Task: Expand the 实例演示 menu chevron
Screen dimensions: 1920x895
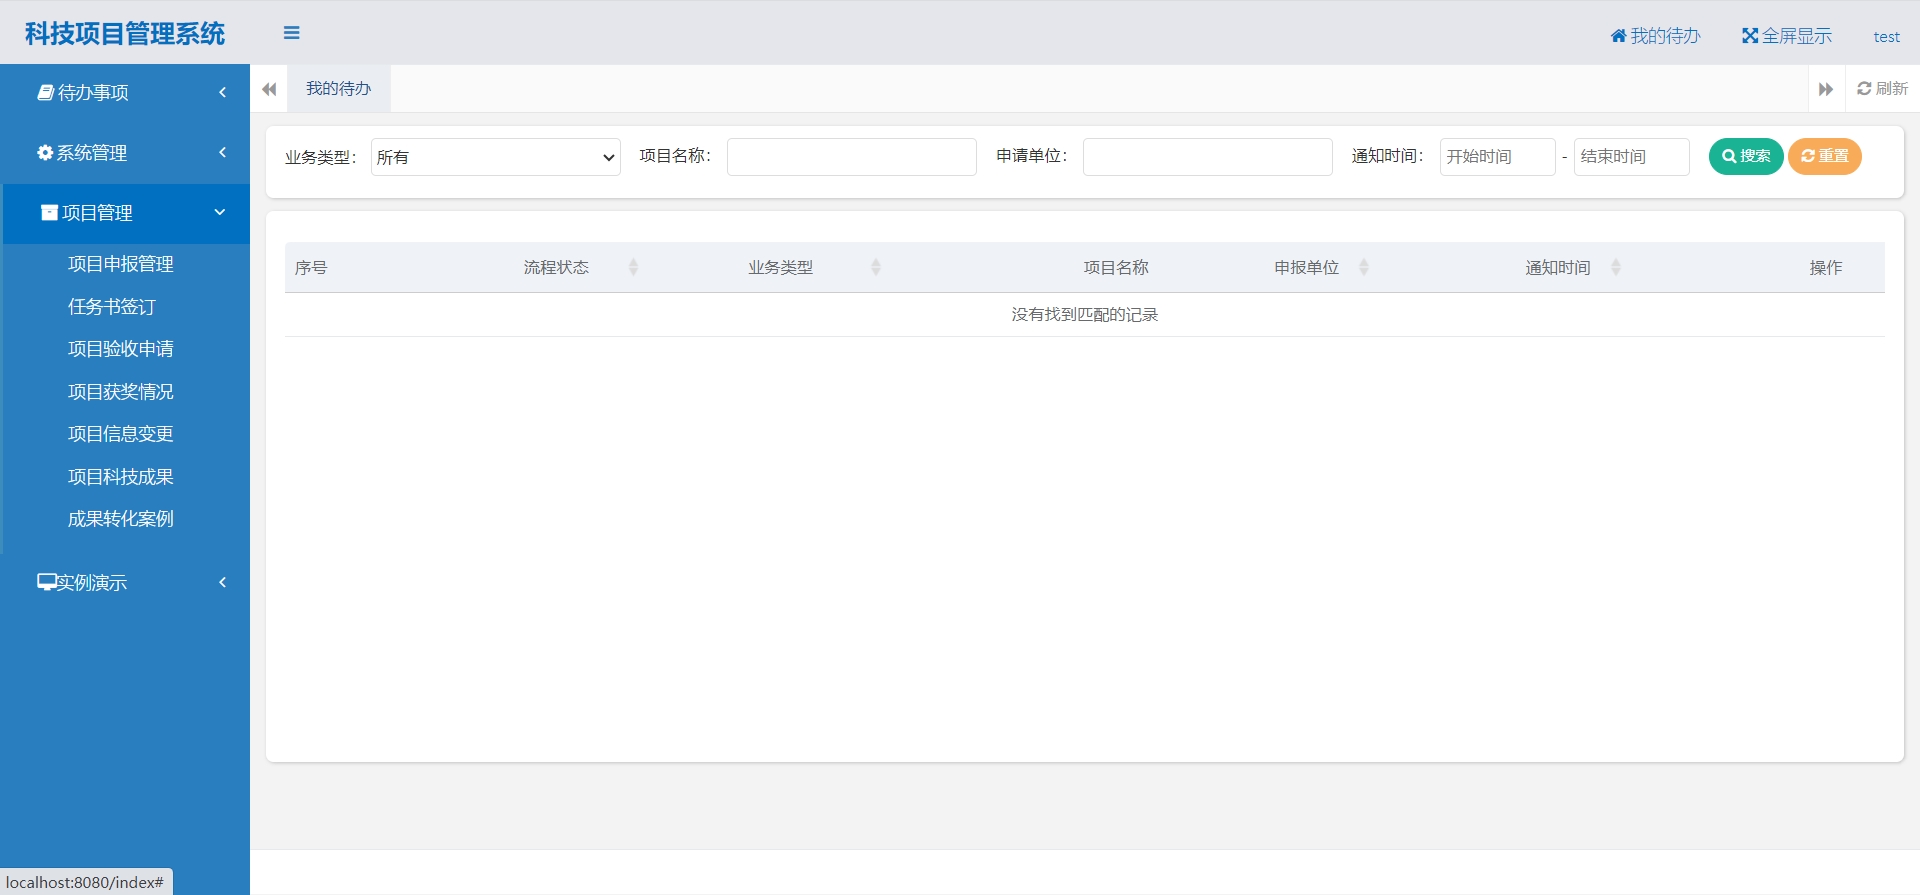Action: [222, 582]
